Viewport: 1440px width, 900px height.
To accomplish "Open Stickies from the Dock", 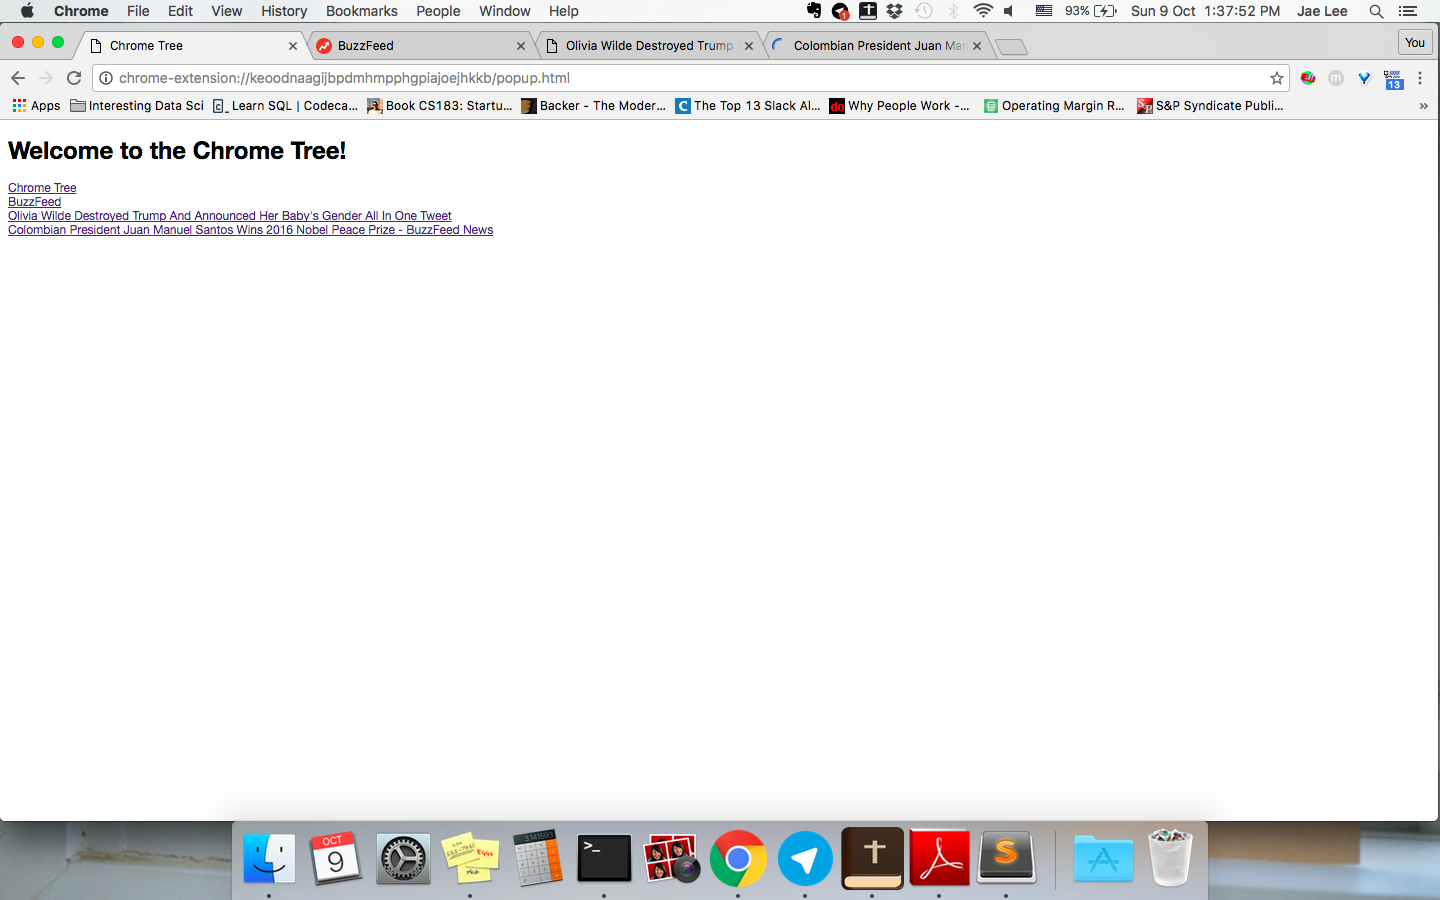I will coord(470,858).
